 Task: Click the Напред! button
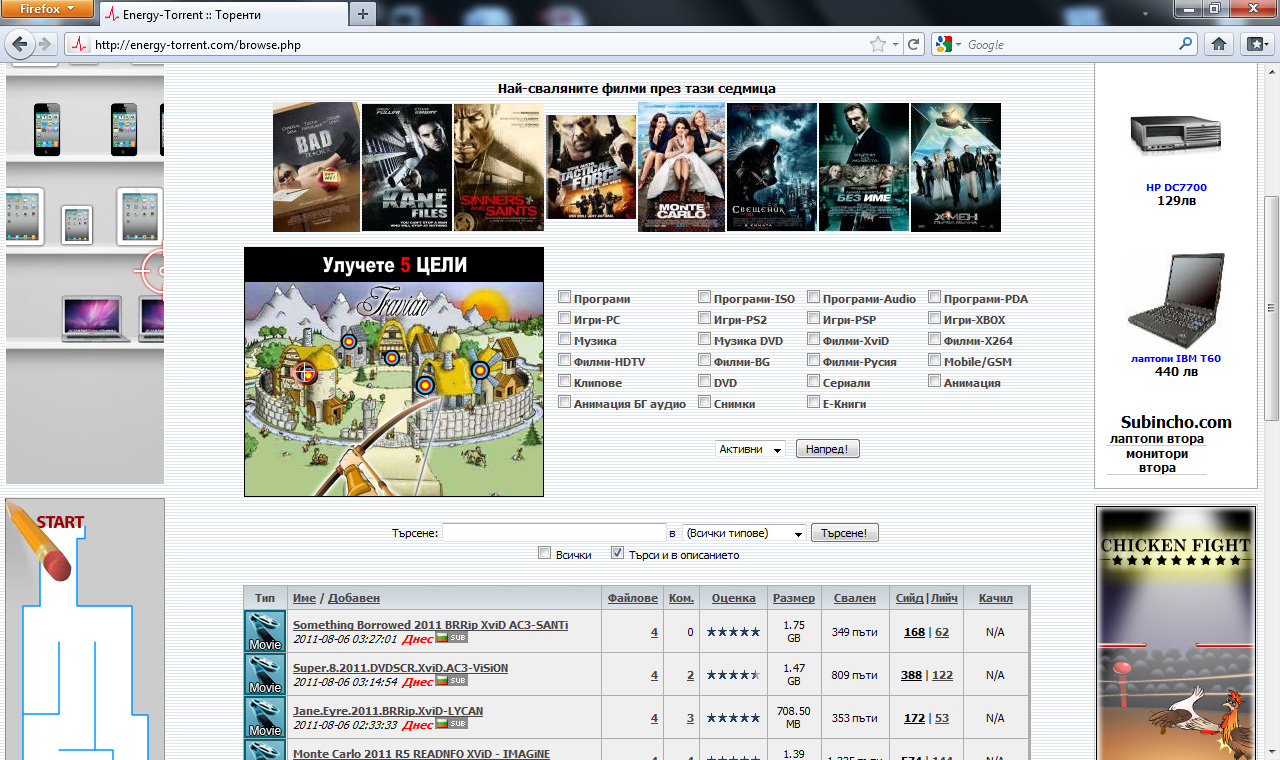tap(828, 449)
